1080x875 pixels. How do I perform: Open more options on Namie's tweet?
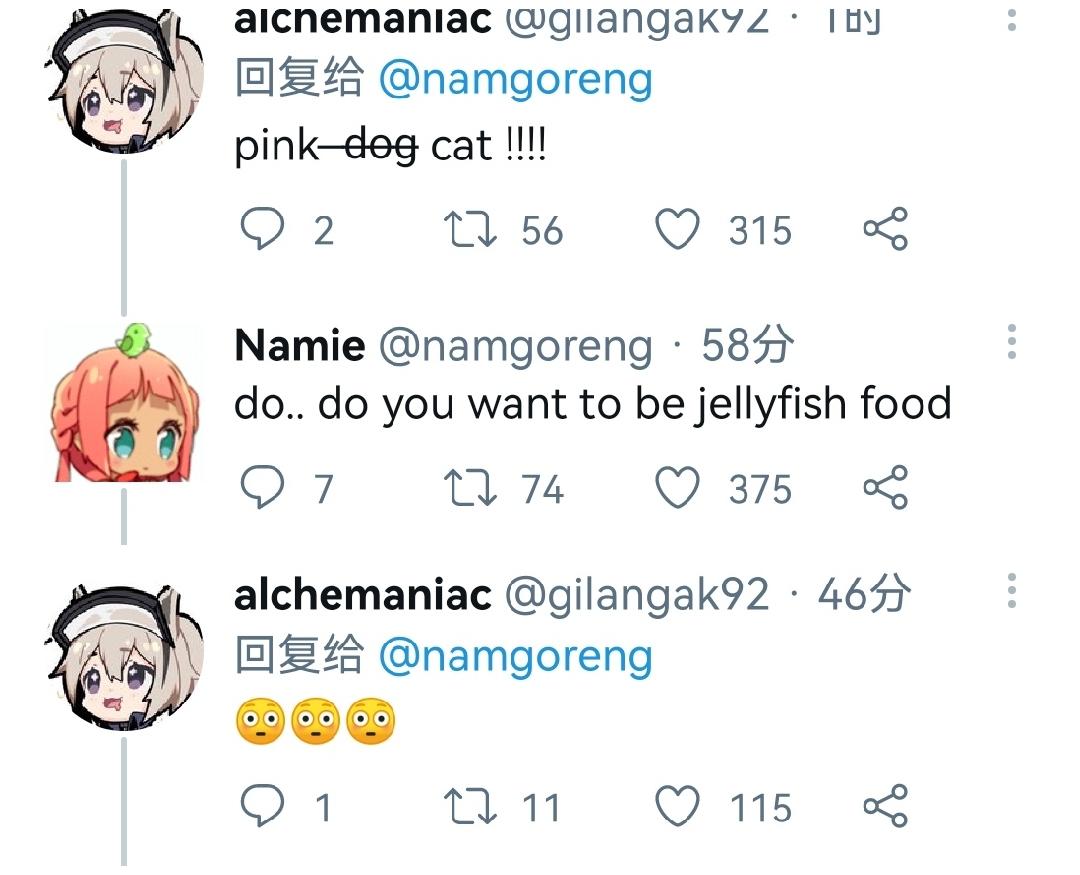pyautogui.click(x=1011, y=341)
